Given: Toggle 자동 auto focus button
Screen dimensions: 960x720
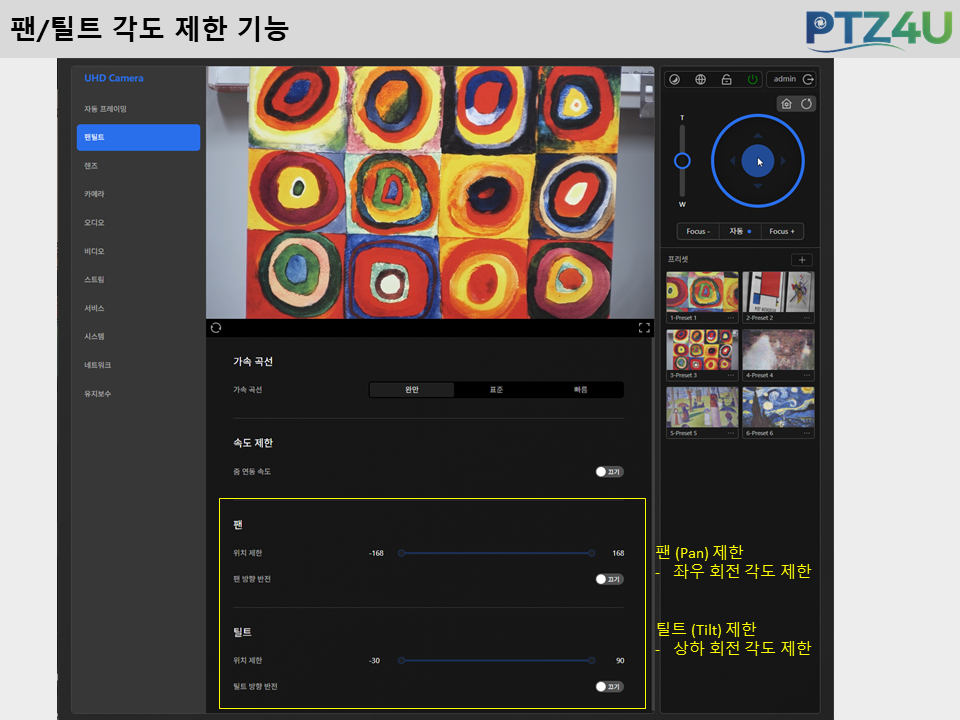Looking at the screenshot, I should click(740, 231).
